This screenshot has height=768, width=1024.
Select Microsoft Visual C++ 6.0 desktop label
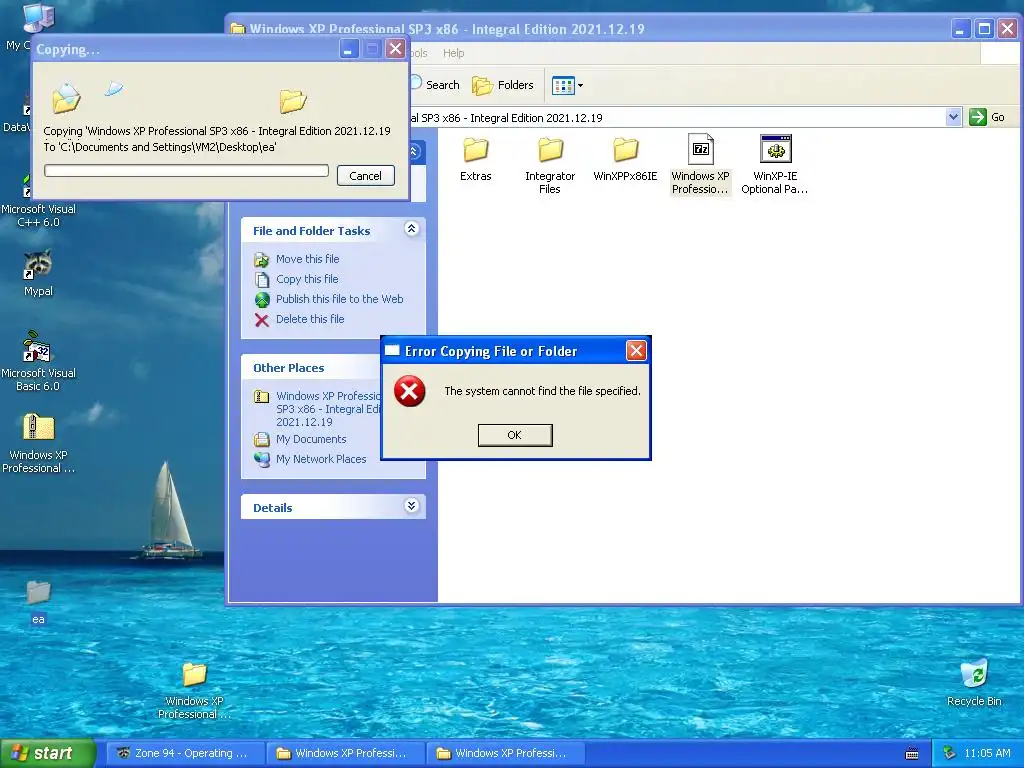coord(39,216)
